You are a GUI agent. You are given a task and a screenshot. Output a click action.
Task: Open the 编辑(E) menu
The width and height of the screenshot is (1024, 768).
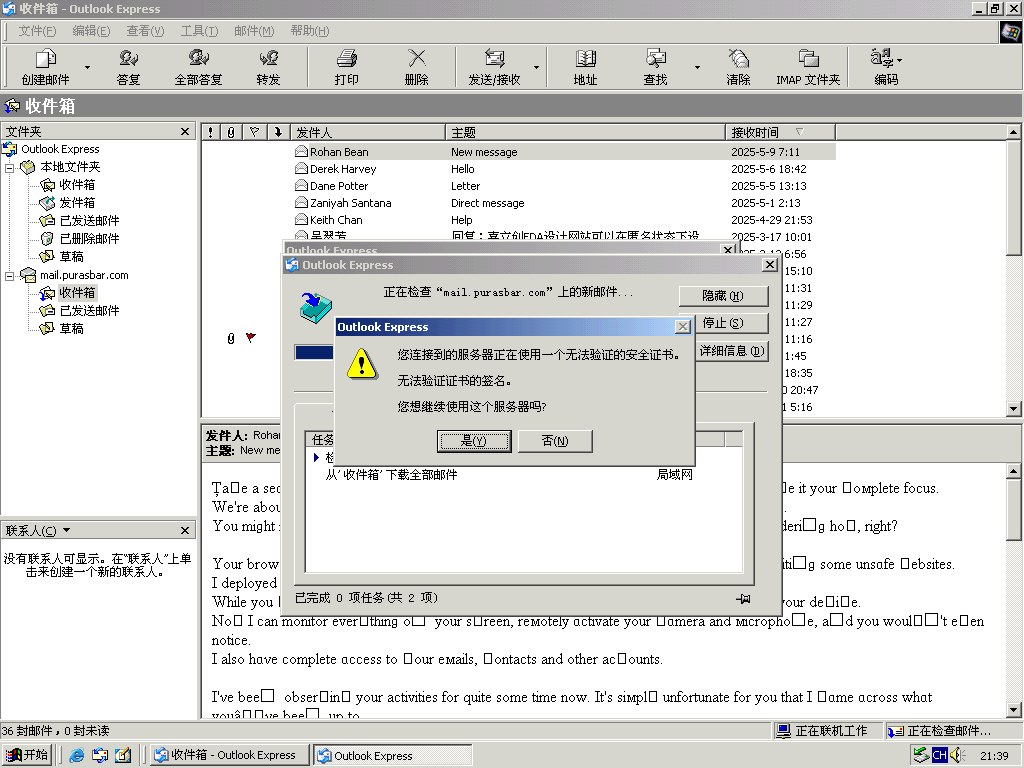[91, 31]
